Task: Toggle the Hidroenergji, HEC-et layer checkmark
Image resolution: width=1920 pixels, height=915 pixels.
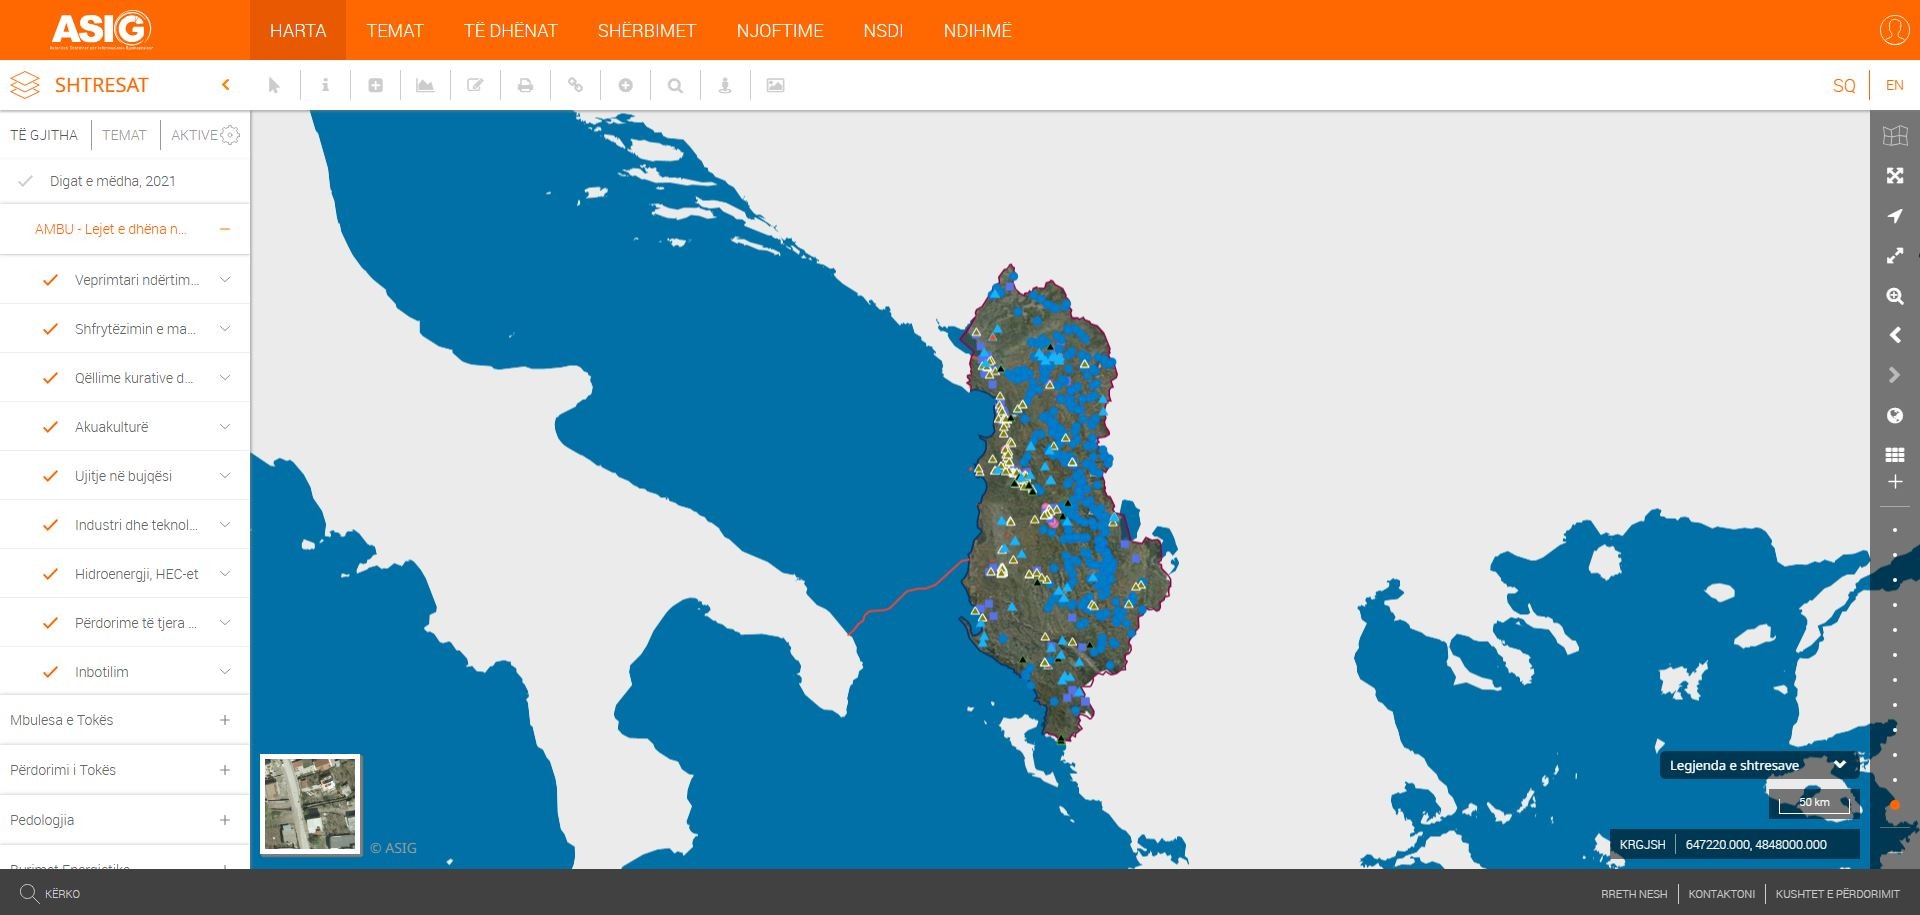Action: pos(50,574)
